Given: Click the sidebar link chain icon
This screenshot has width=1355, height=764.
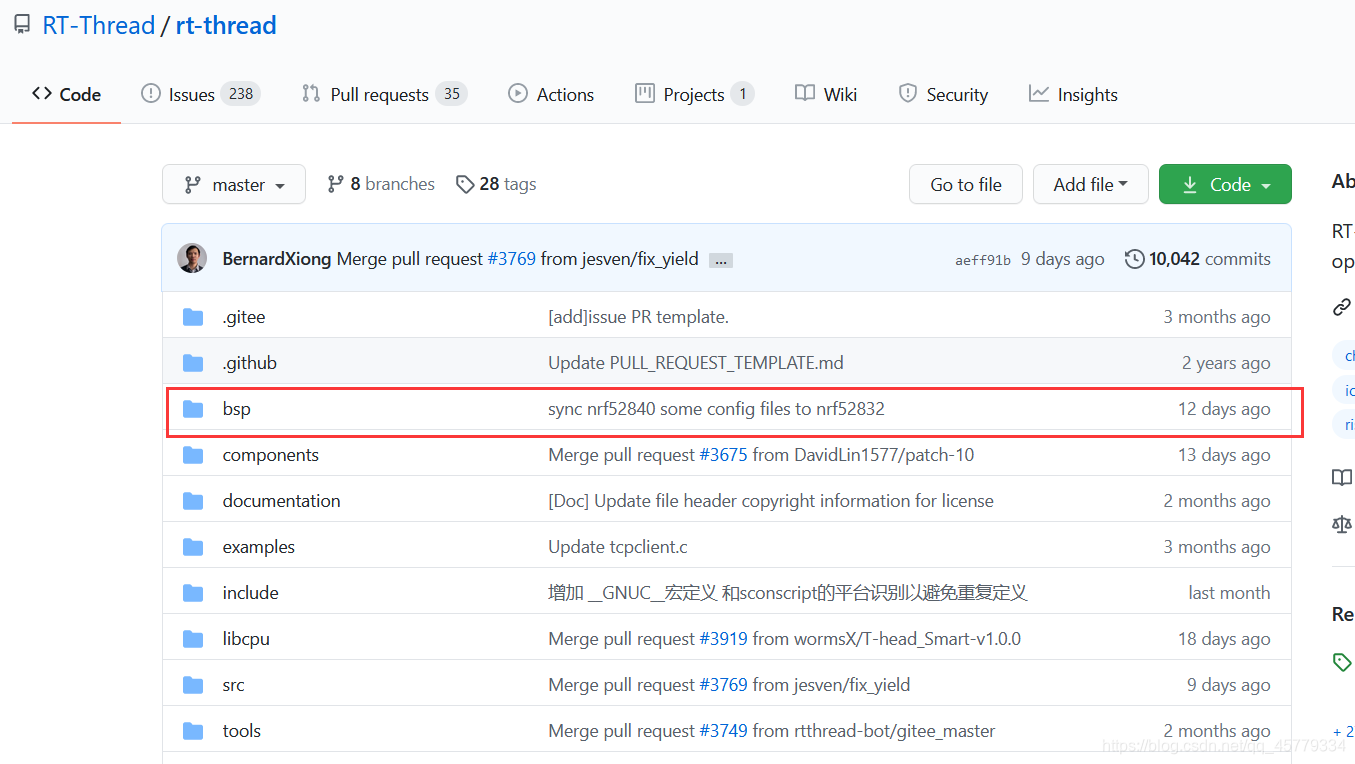Looking at the screenshot, I should pos(1342,307).
